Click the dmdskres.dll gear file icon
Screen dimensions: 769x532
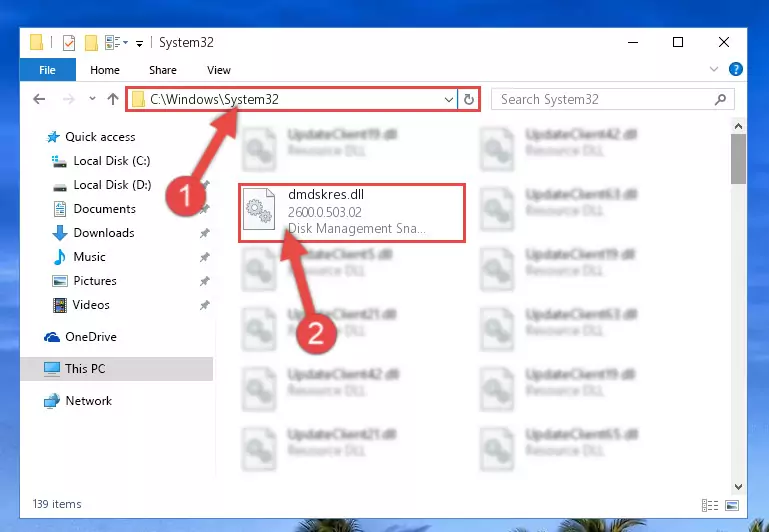click(x=259, y=209)
